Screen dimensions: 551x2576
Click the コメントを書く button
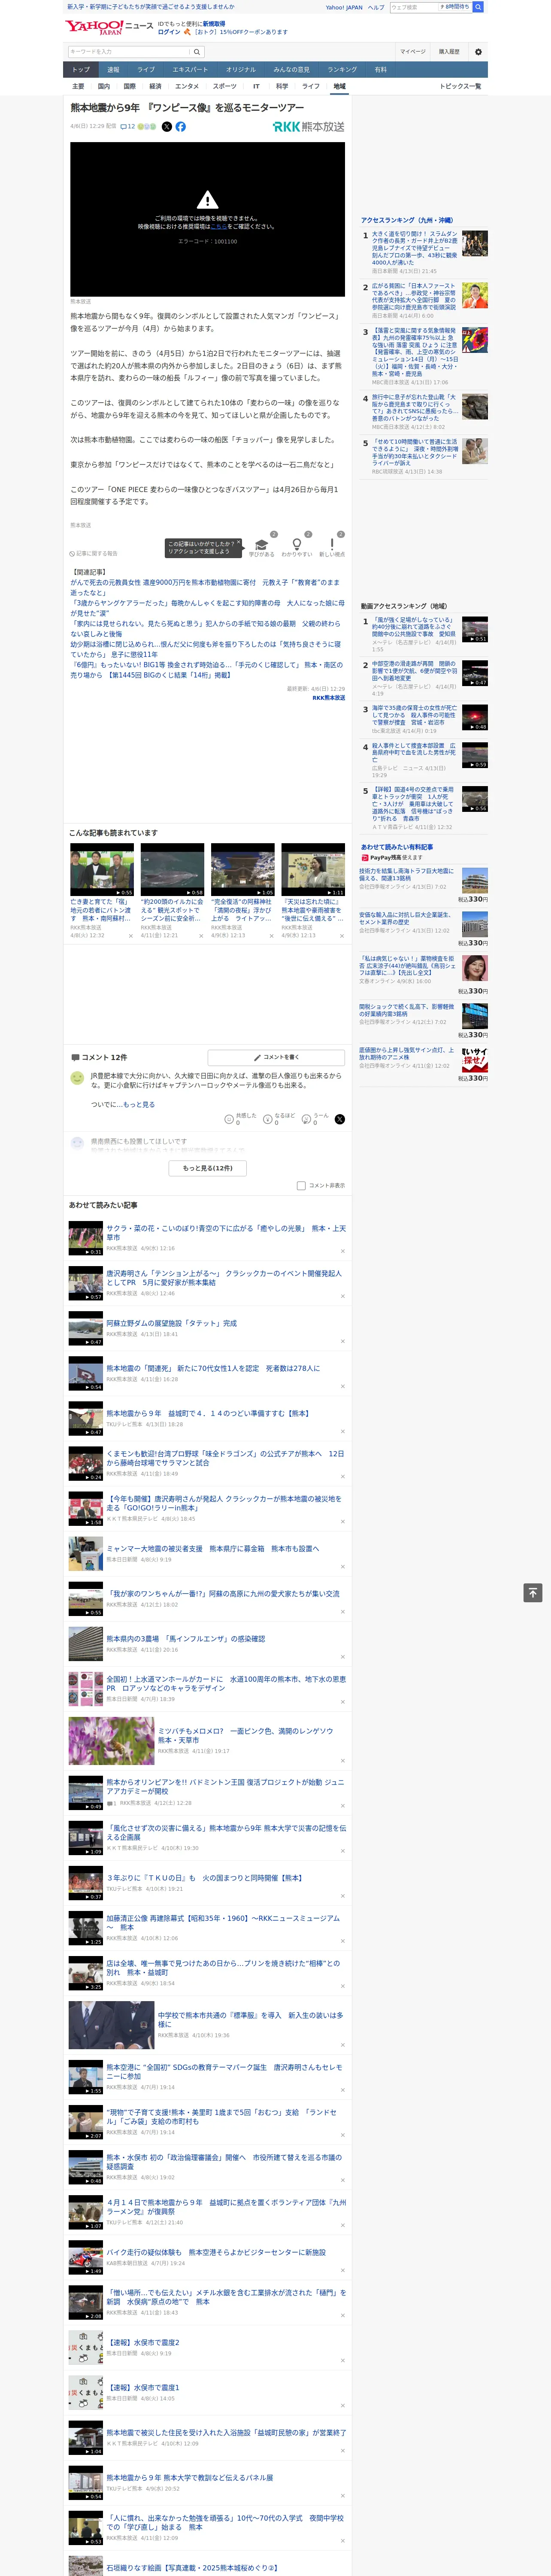click(276, 1057)
